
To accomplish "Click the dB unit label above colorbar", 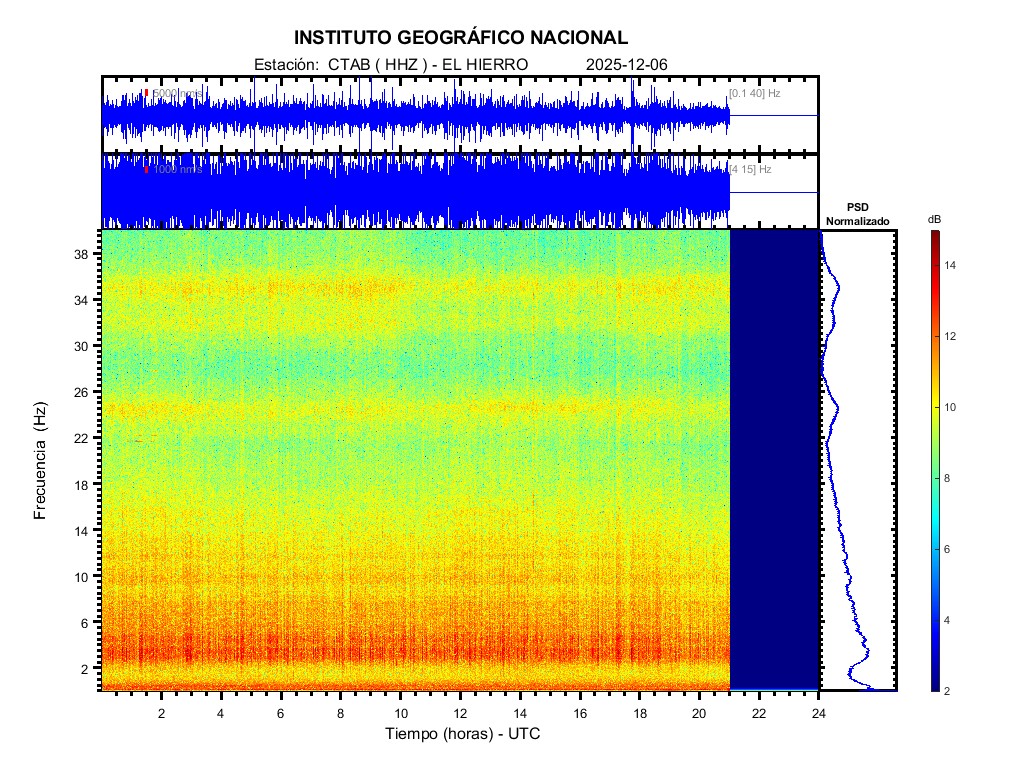I will (x=934, y=219).
